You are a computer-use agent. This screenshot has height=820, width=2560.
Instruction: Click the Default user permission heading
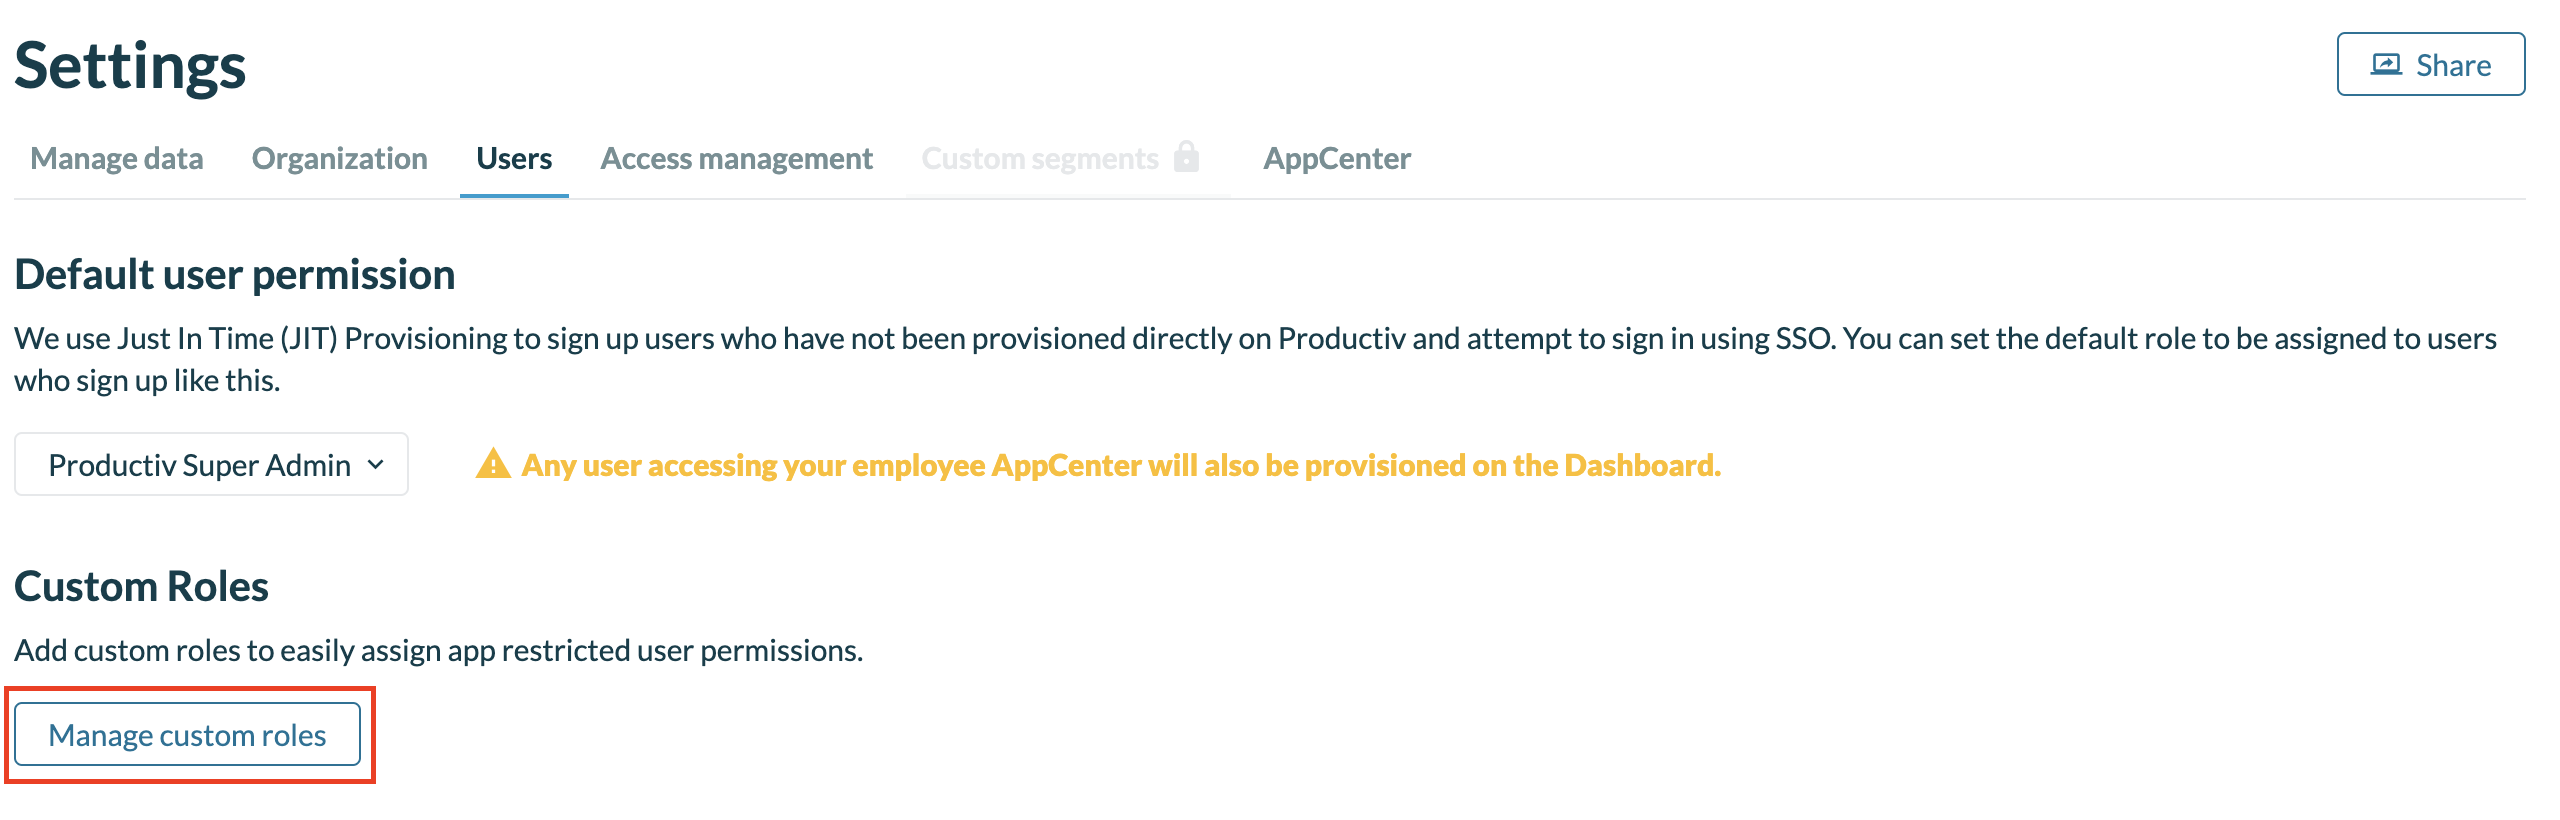coord(235,274)
